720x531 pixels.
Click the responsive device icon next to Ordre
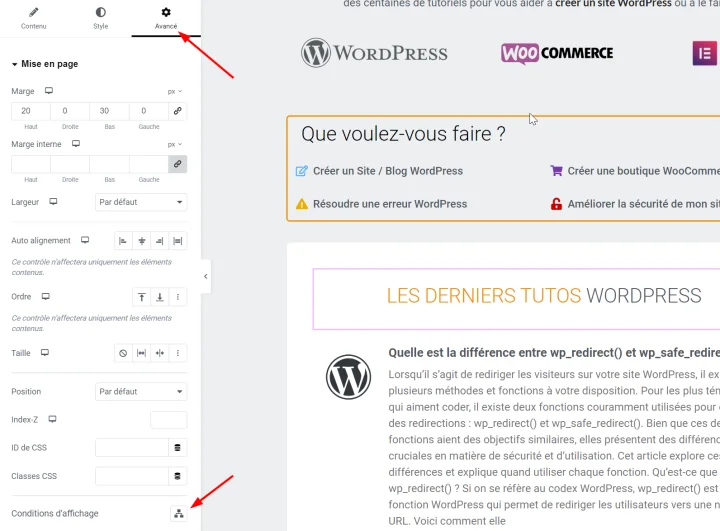click(x=45, y=296)
